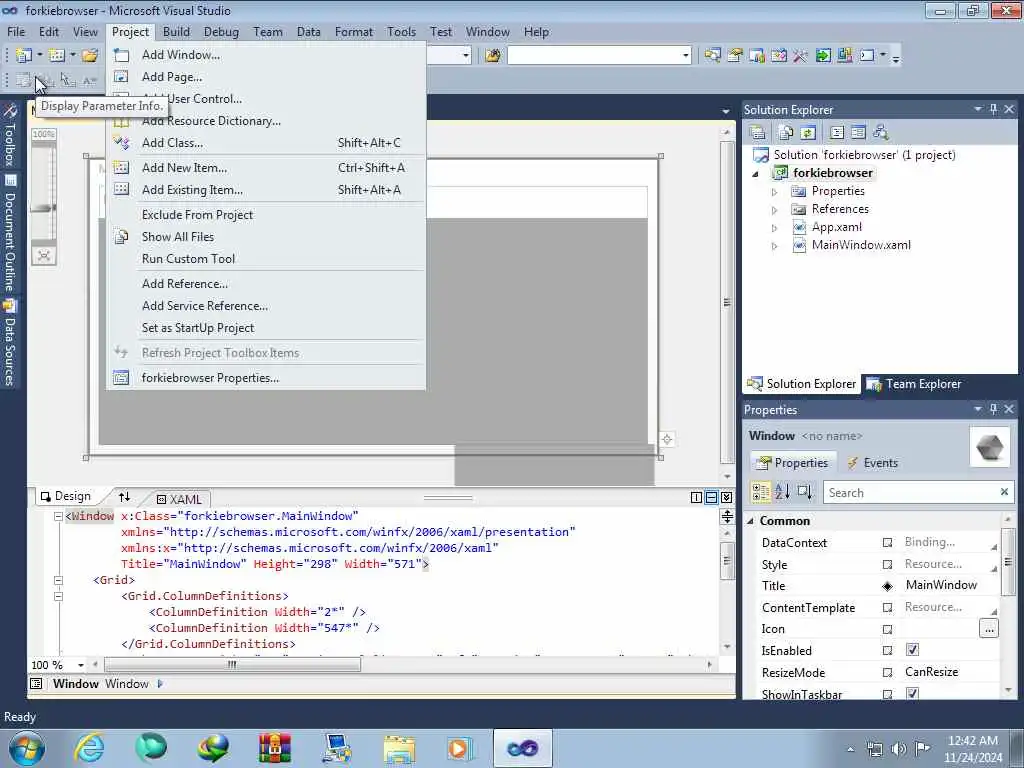Open the Build menu

[x=176, y=32]
